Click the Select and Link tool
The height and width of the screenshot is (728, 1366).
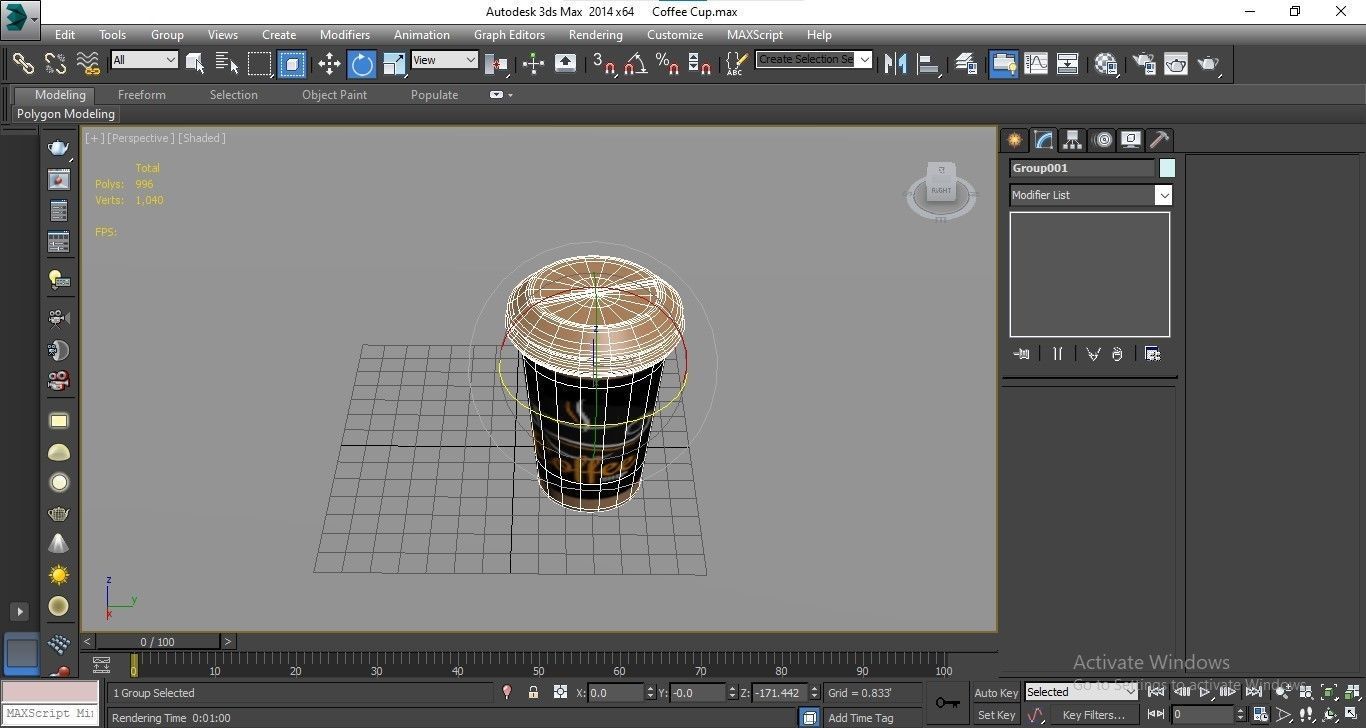point(22,63)
